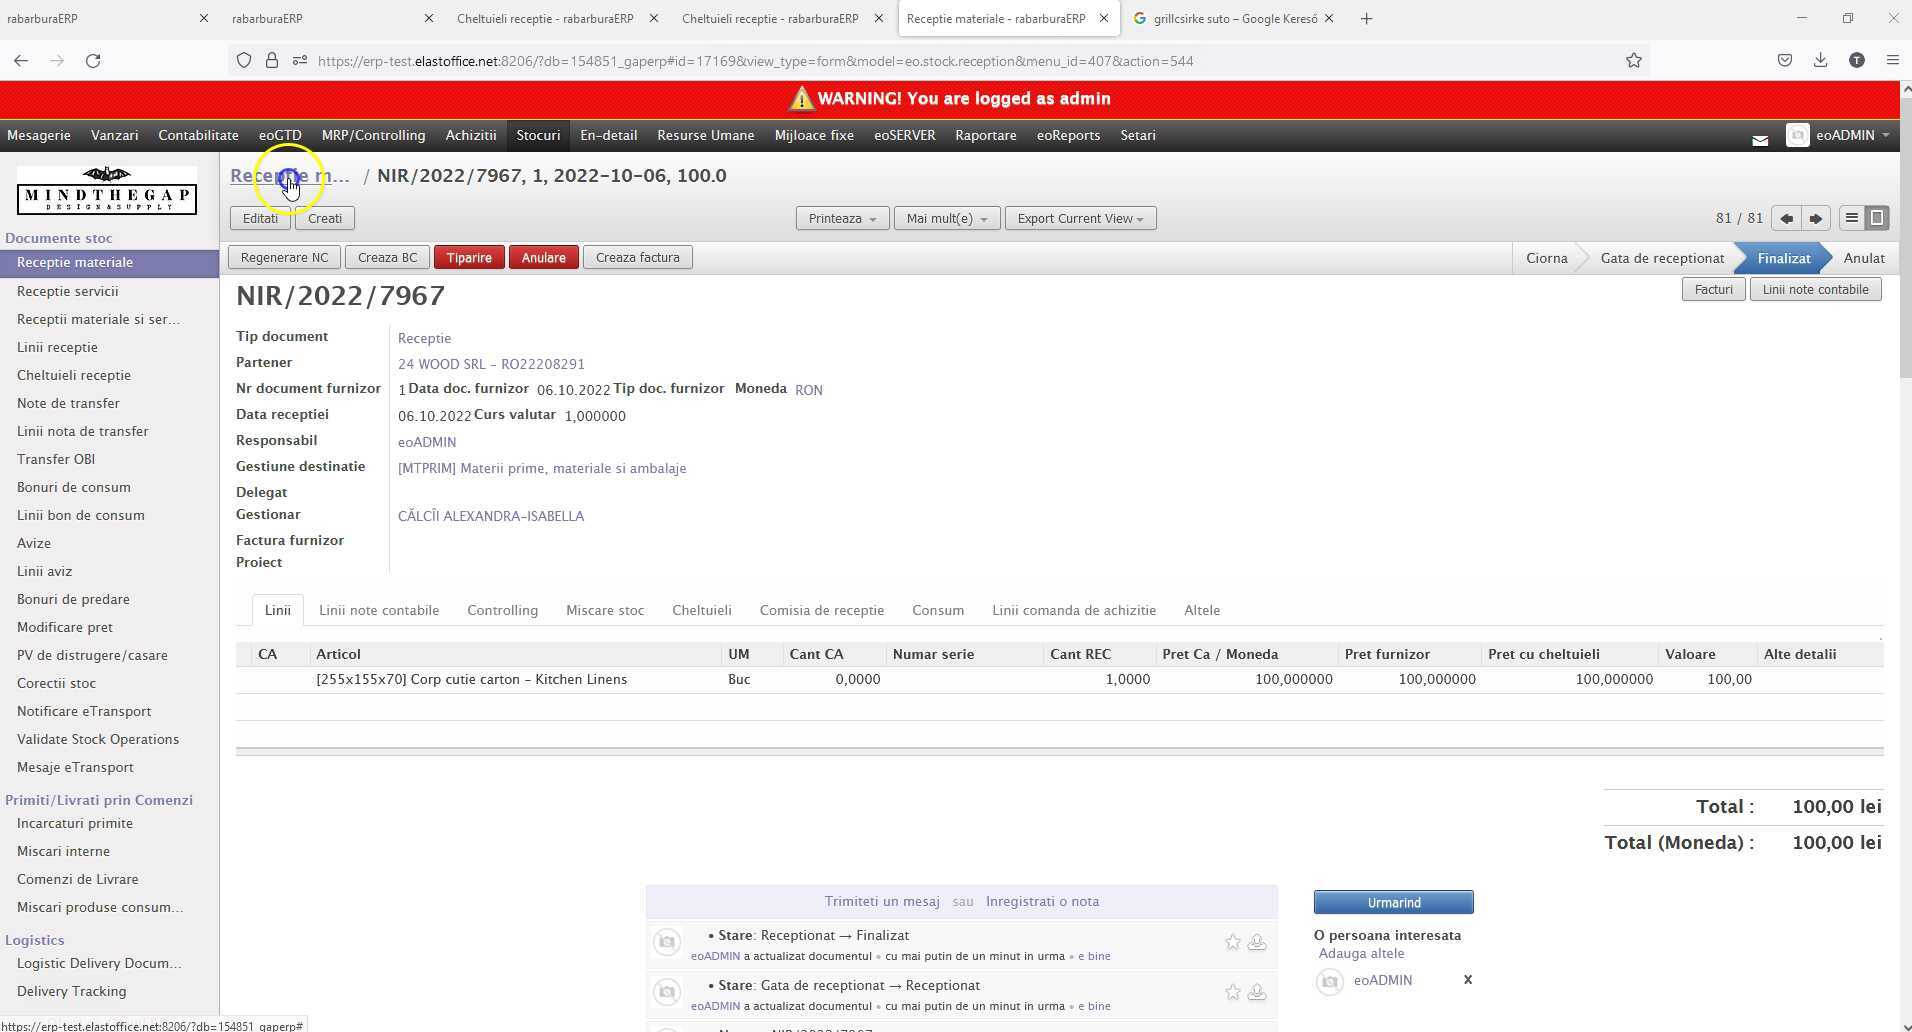Remove eoADMIN from followers
The width and height of the screenshot is (1912, 1032).
(1467, 980)
